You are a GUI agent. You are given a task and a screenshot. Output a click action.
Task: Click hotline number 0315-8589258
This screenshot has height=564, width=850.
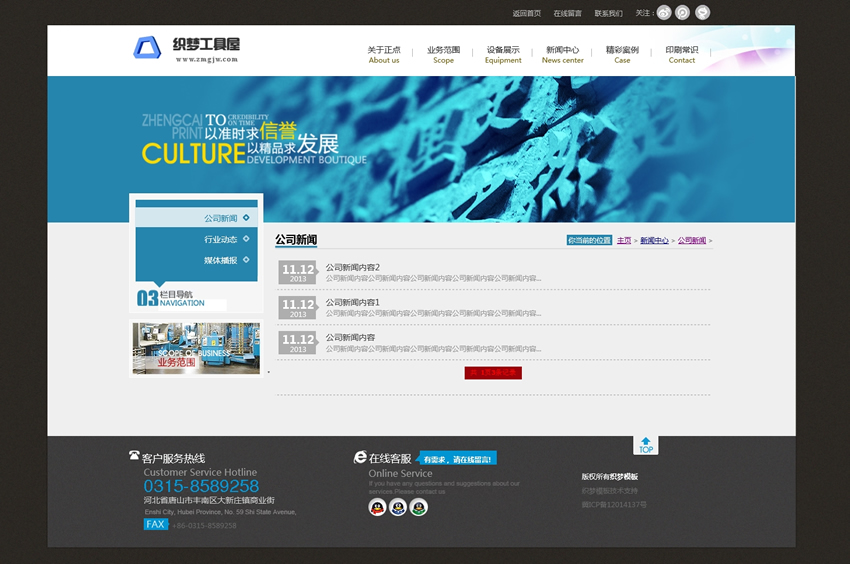click(201, 486)
